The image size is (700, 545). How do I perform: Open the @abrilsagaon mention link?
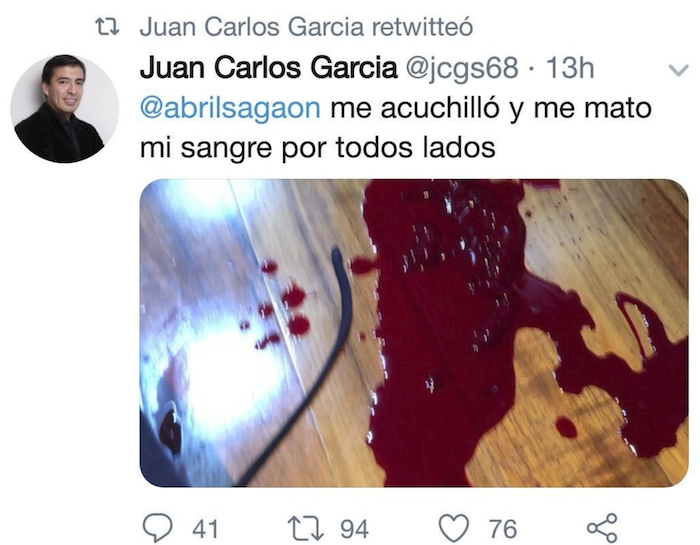230,108
